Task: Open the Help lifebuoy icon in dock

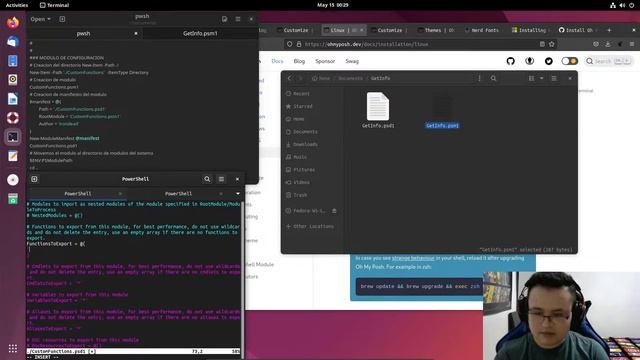Action: click(13, 118)
